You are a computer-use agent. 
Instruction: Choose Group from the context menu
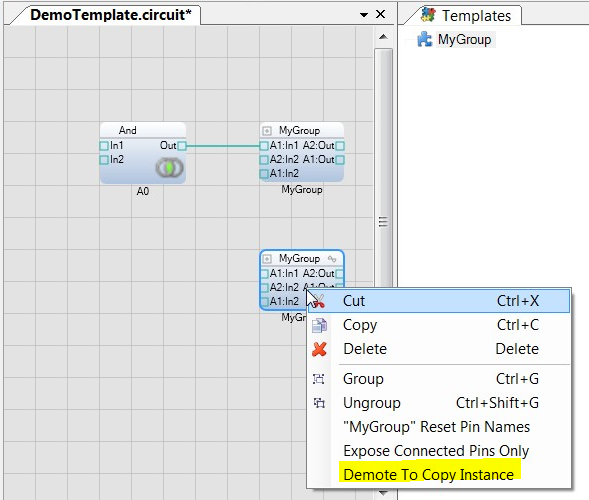(439, 379)
